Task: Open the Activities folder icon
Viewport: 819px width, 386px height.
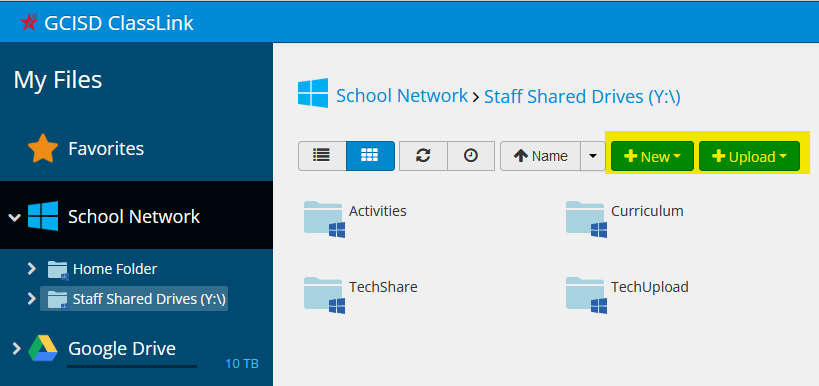Action: pyautogui.click(x=324, y=219)
